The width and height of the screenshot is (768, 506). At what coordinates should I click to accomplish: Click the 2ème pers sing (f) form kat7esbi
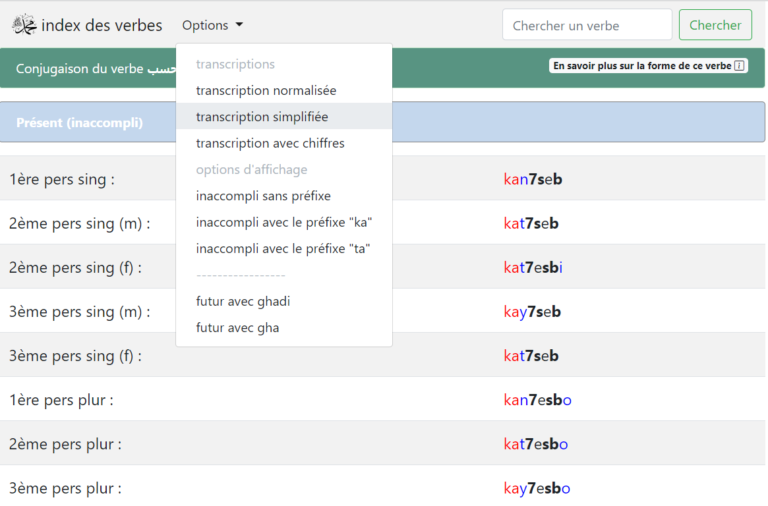pyautogui.click(x=533, y=268)
